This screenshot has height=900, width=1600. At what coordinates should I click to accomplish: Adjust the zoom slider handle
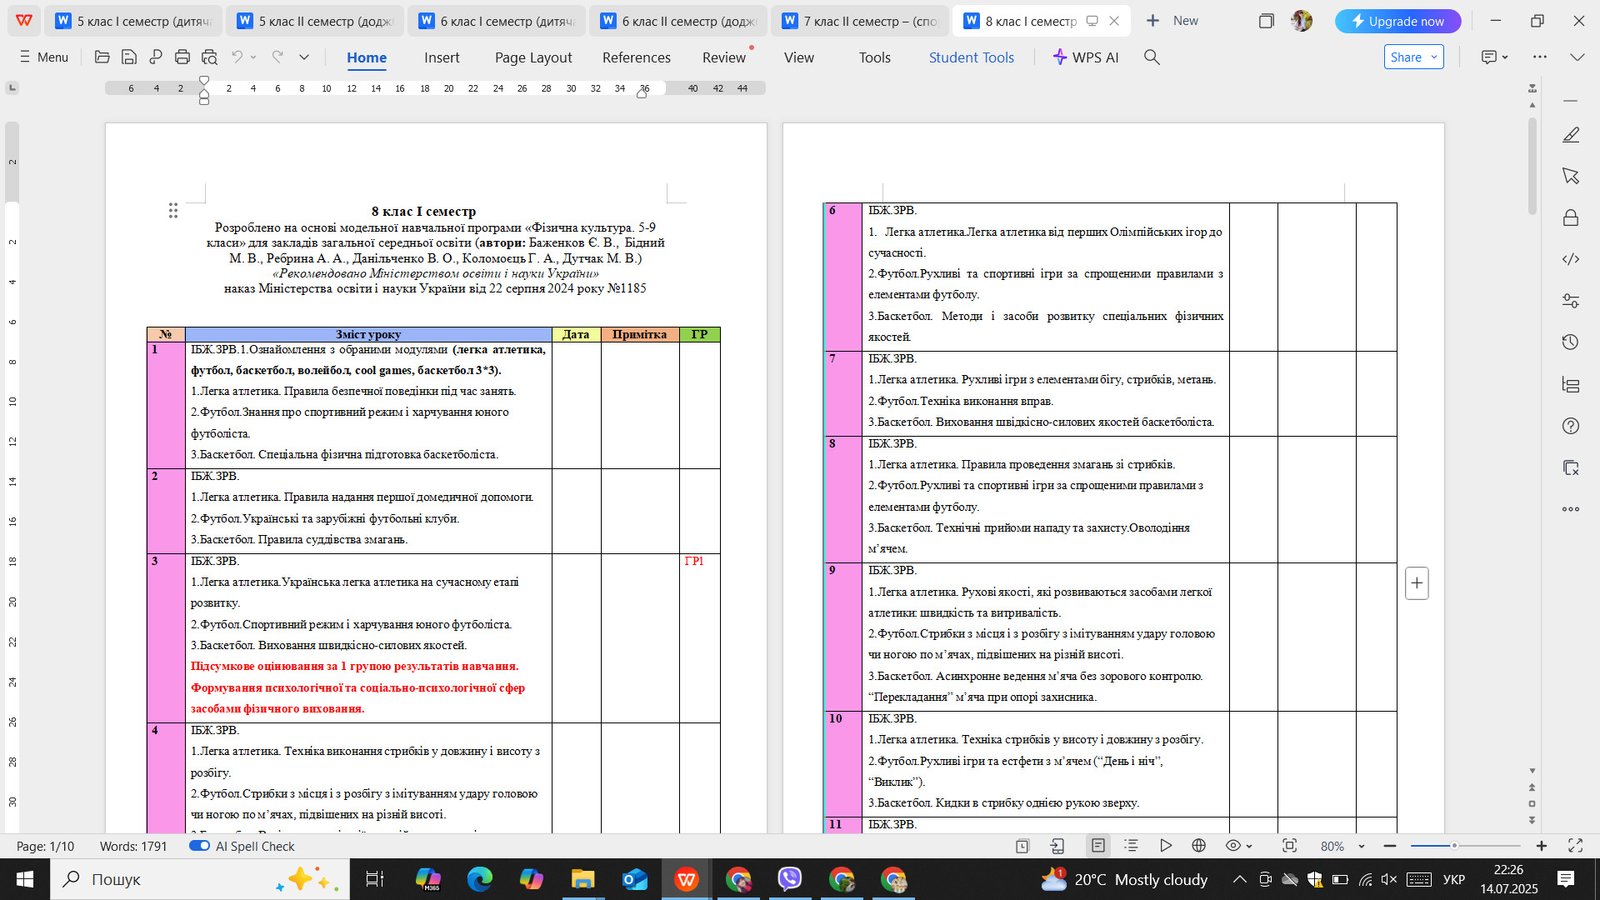[x=1454, y=846]
